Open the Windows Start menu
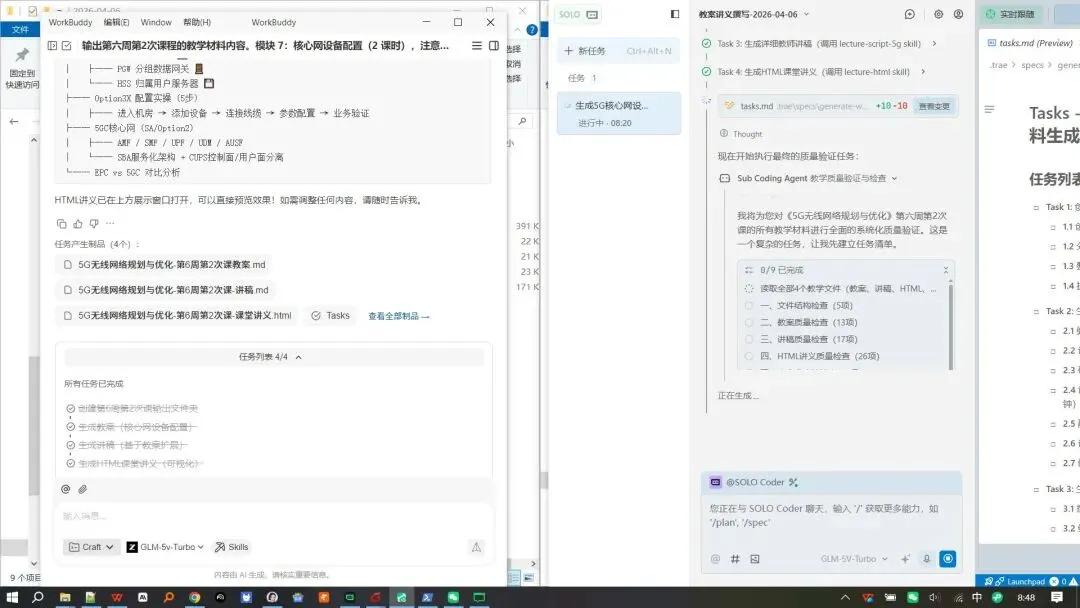 tap(12, 597)
